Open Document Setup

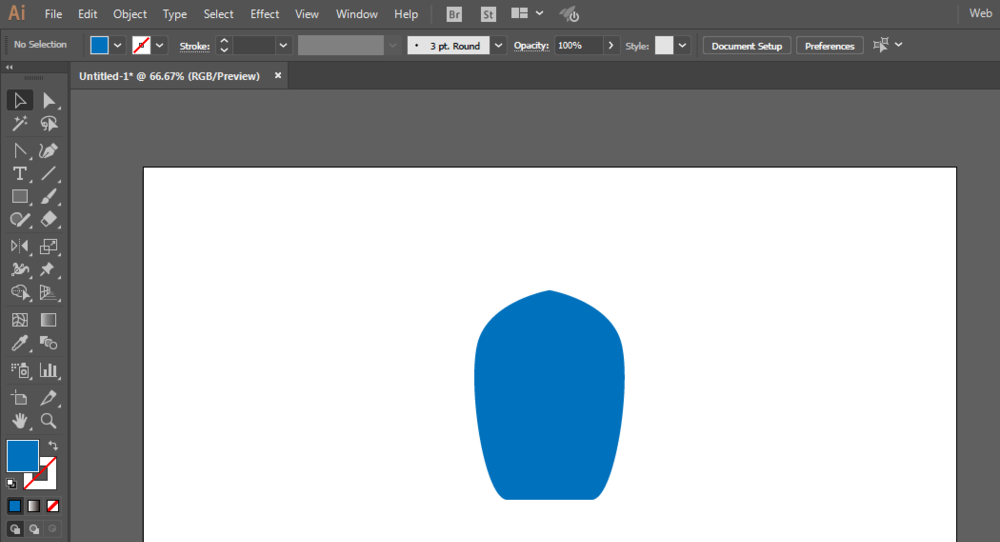747,46
